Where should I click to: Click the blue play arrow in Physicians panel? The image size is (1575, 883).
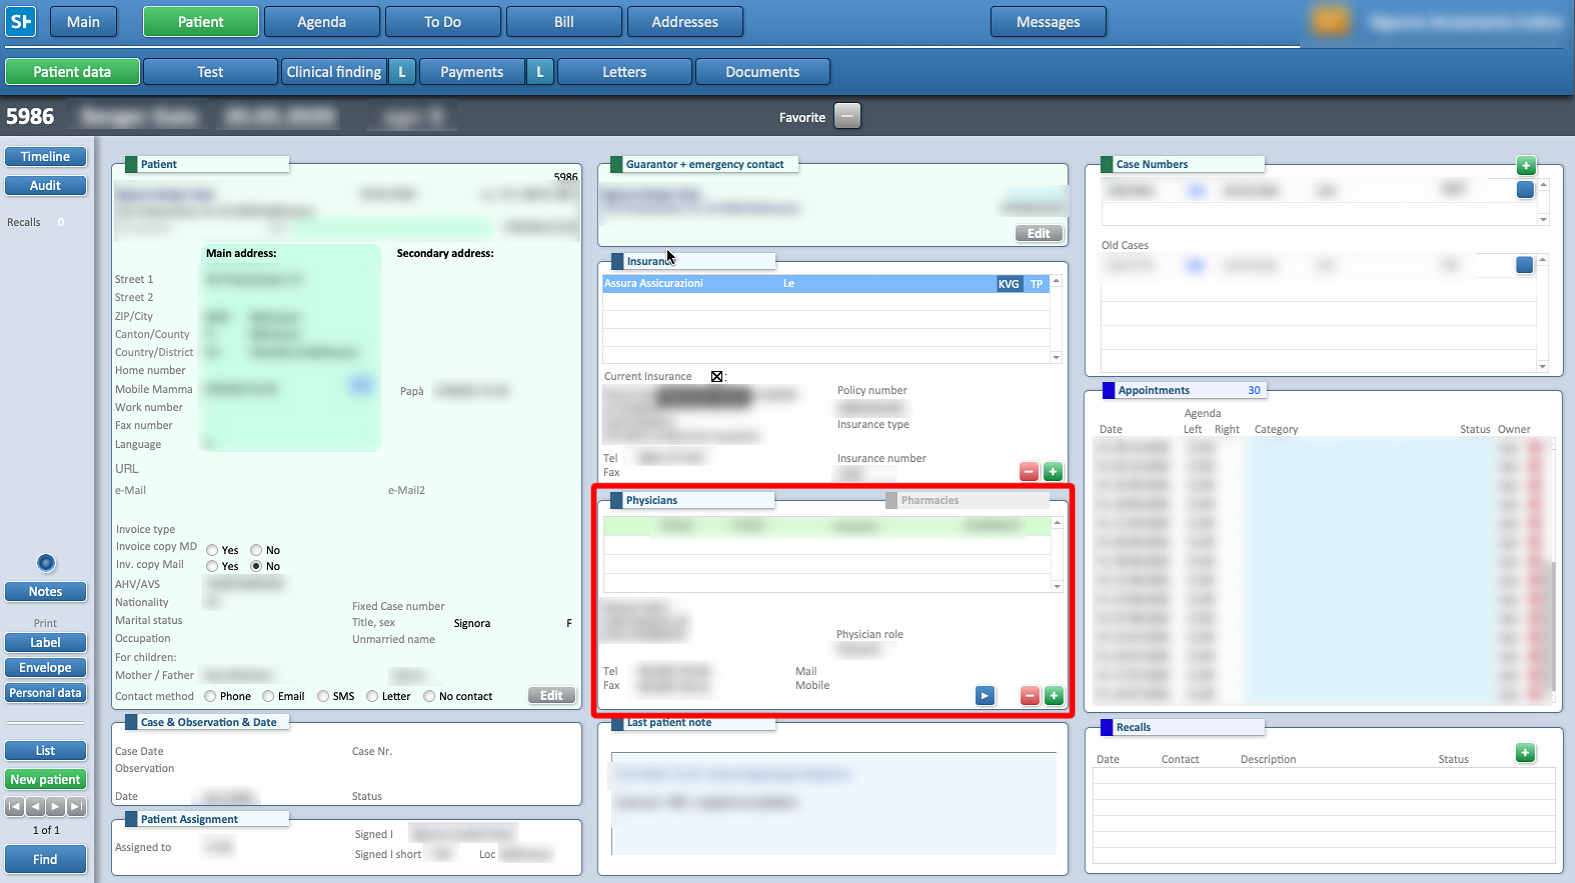pos(985,696)
